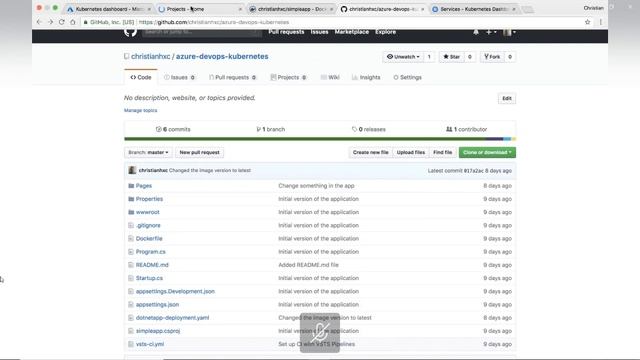Image resolution: width=640 pixels, height=360 pixels.
Task: Open appsettings.Development.json file
Action: tap(175, 291)
